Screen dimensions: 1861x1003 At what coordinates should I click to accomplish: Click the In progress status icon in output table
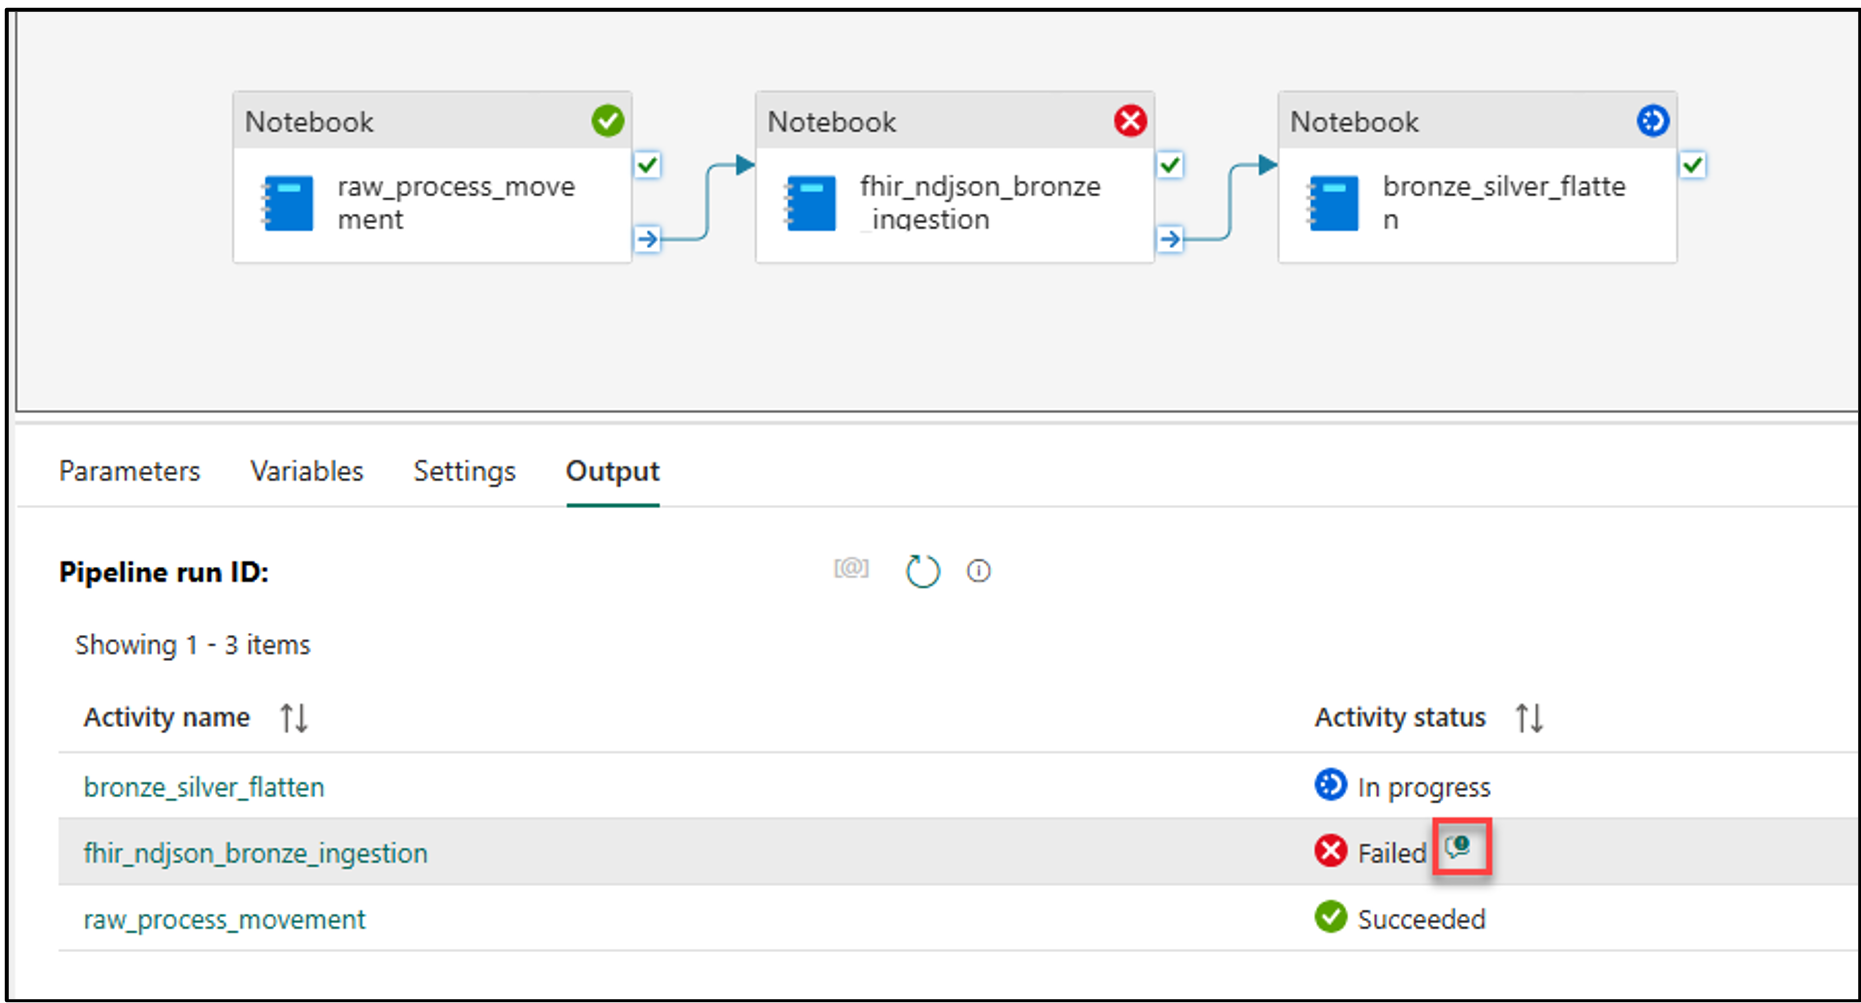(1330, 785)
